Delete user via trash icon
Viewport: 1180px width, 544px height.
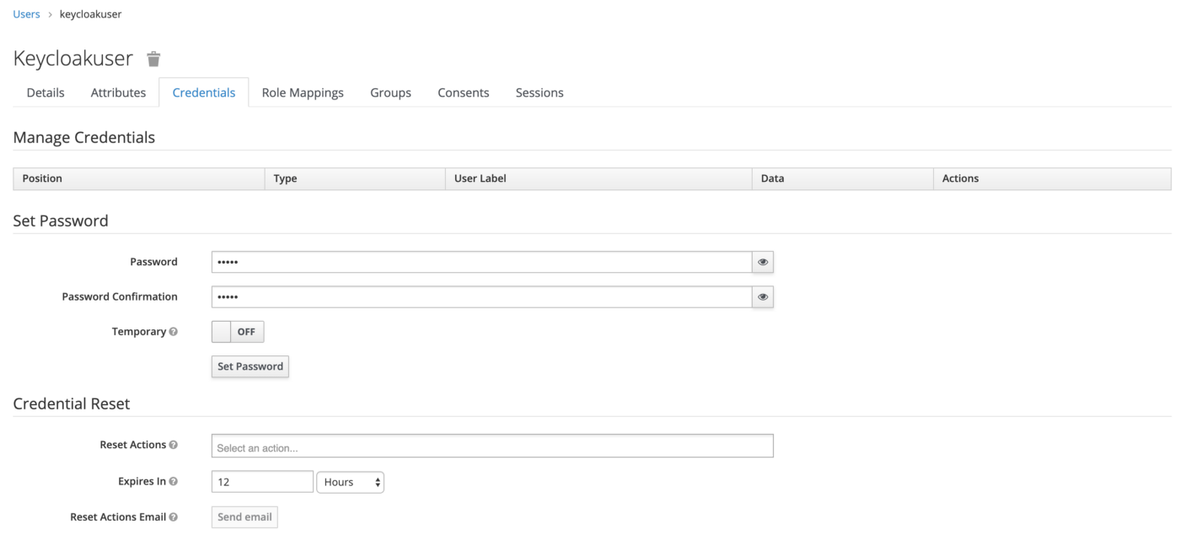[x=154, y=59]
